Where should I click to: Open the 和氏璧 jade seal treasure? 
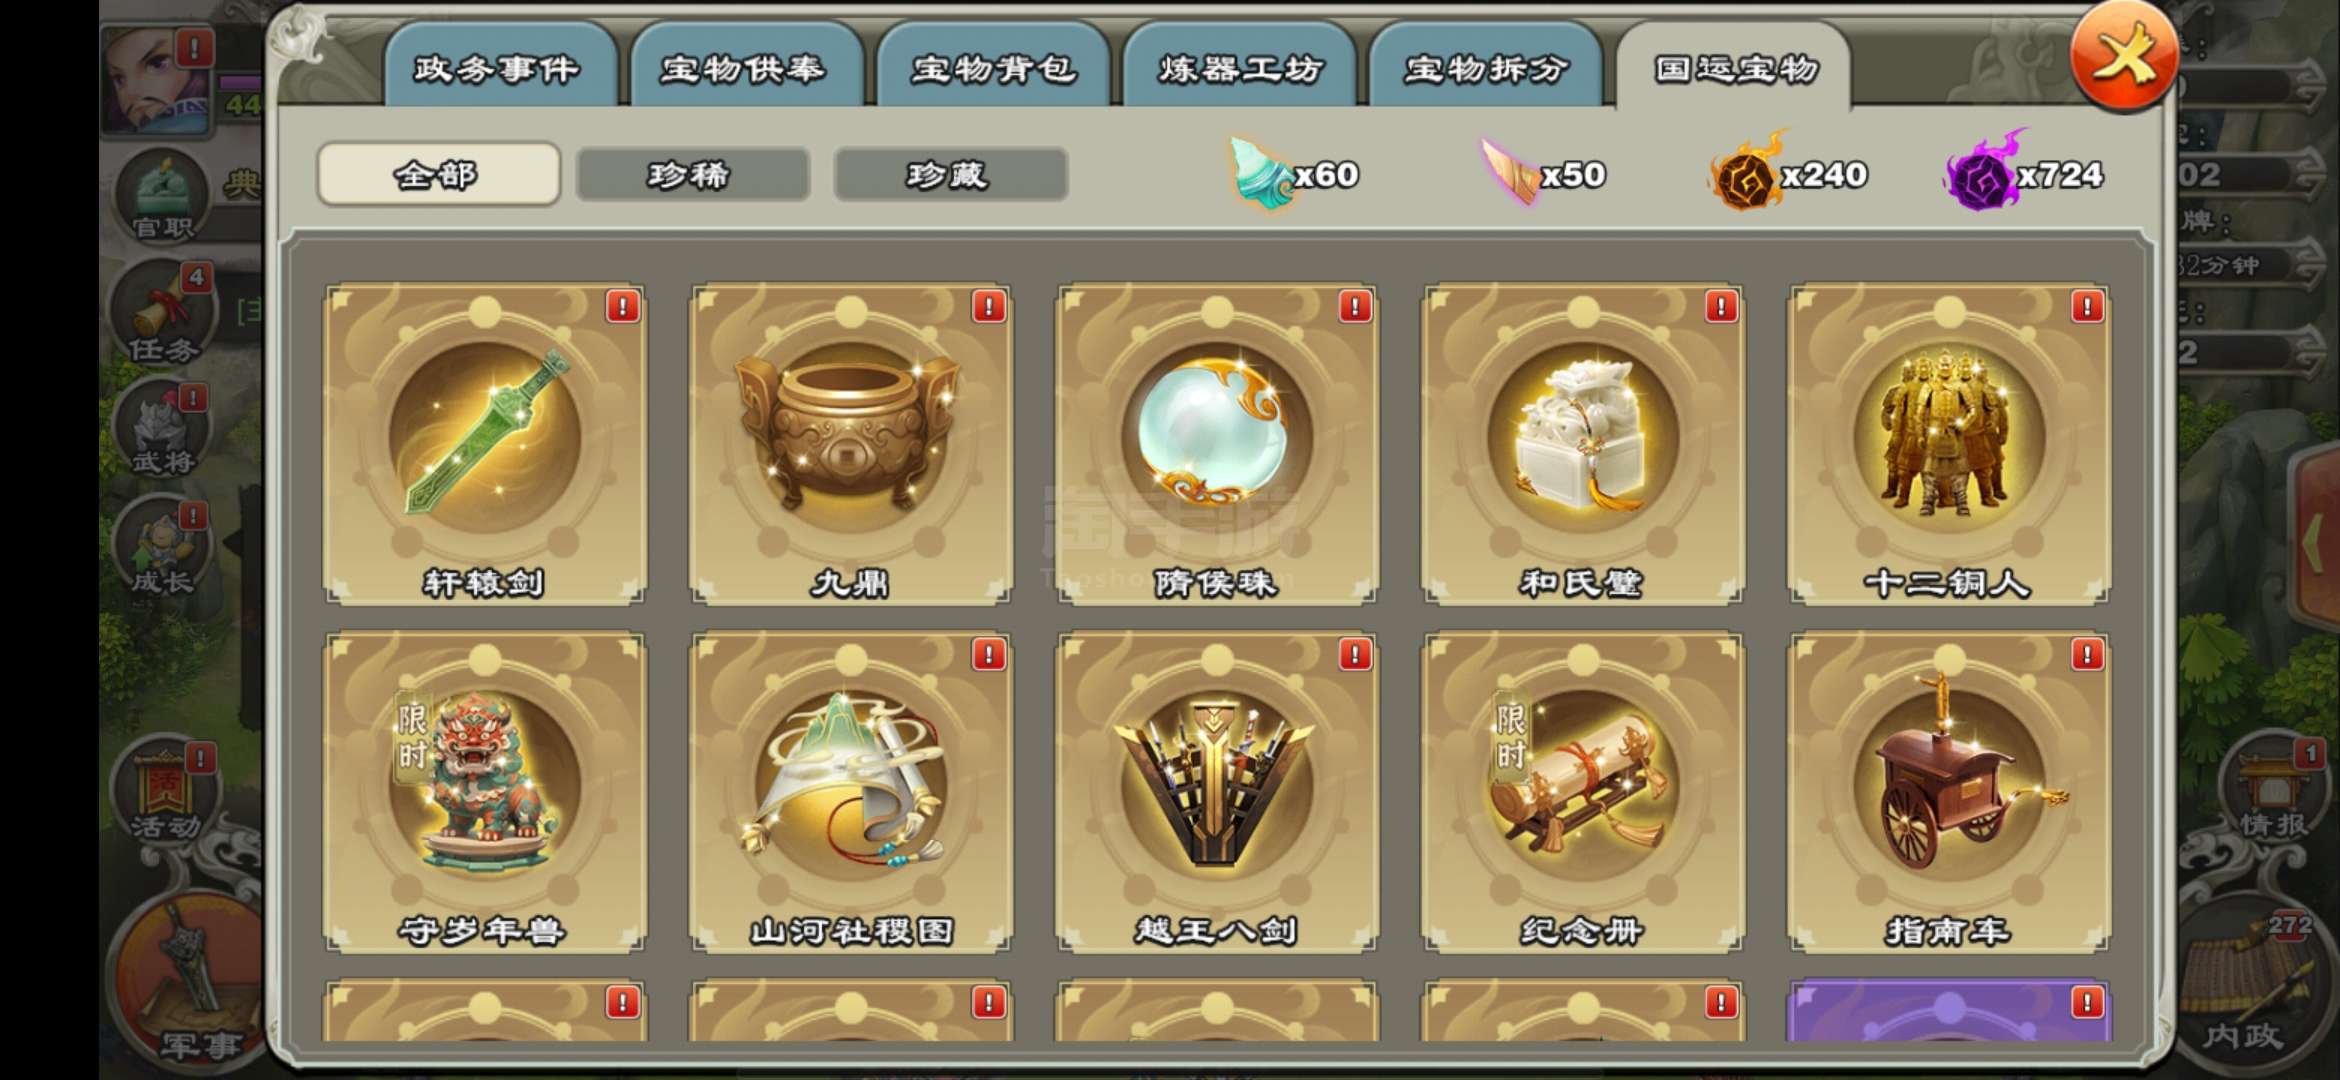coord(1582,444)
